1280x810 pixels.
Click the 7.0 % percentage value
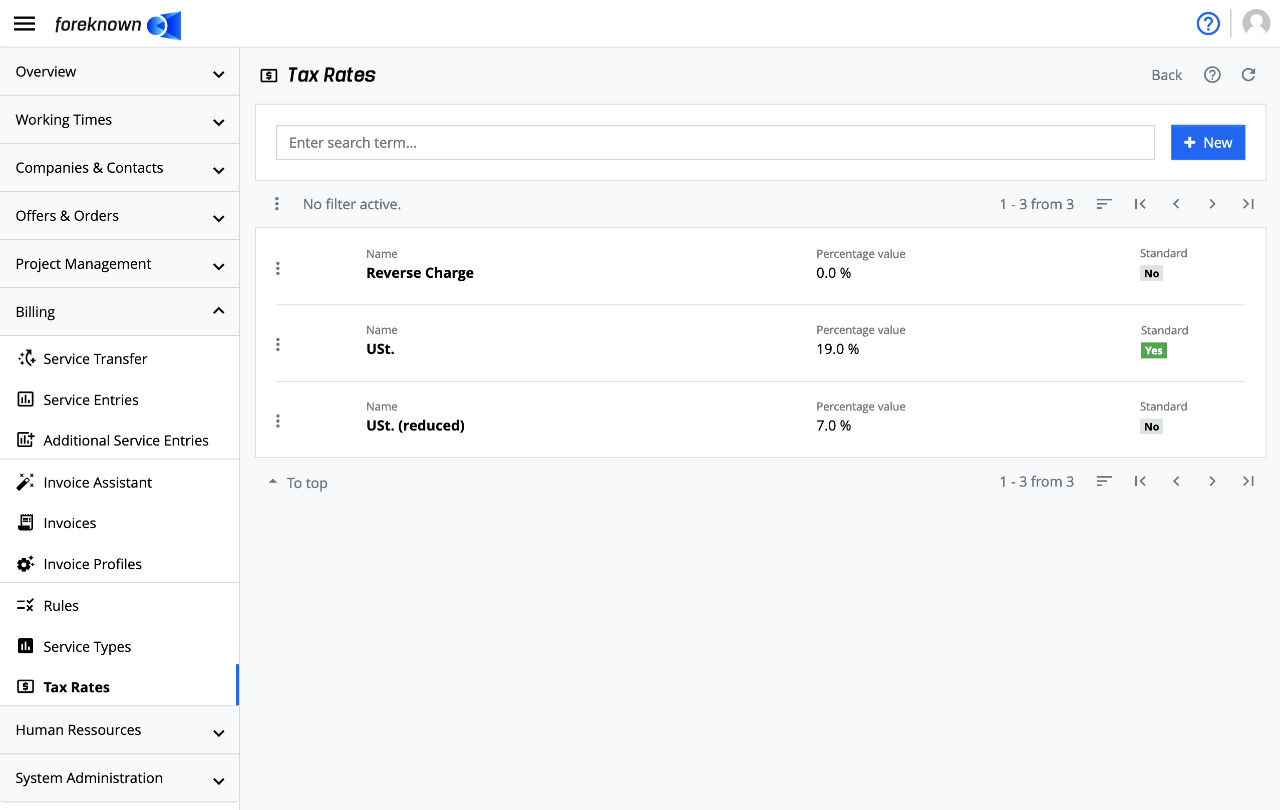(834, 425)
